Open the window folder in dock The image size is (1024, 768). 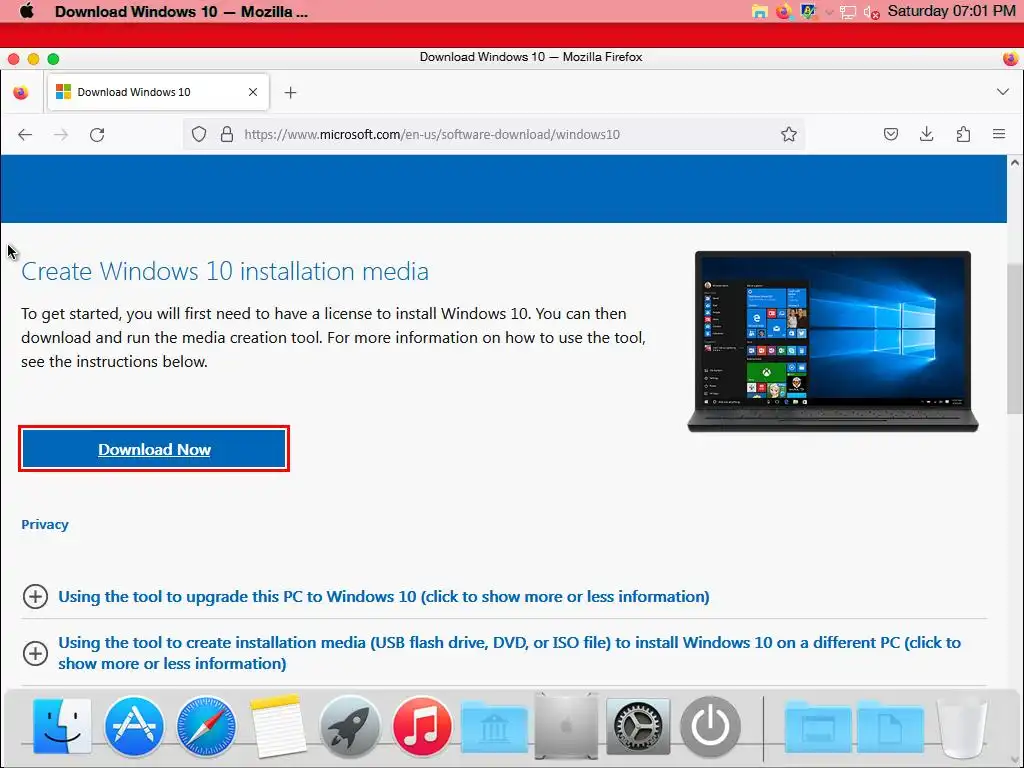click(818, 728)
